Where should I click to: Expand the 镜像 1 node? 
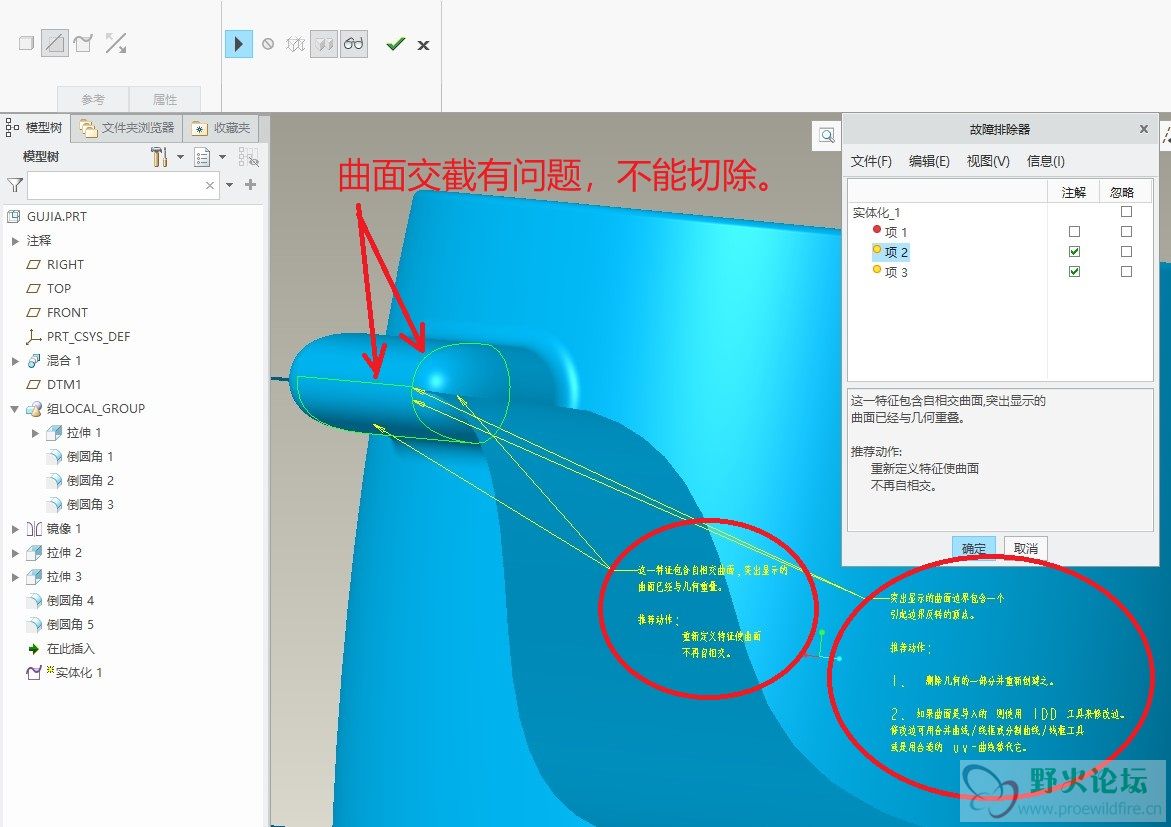(15, 529)
